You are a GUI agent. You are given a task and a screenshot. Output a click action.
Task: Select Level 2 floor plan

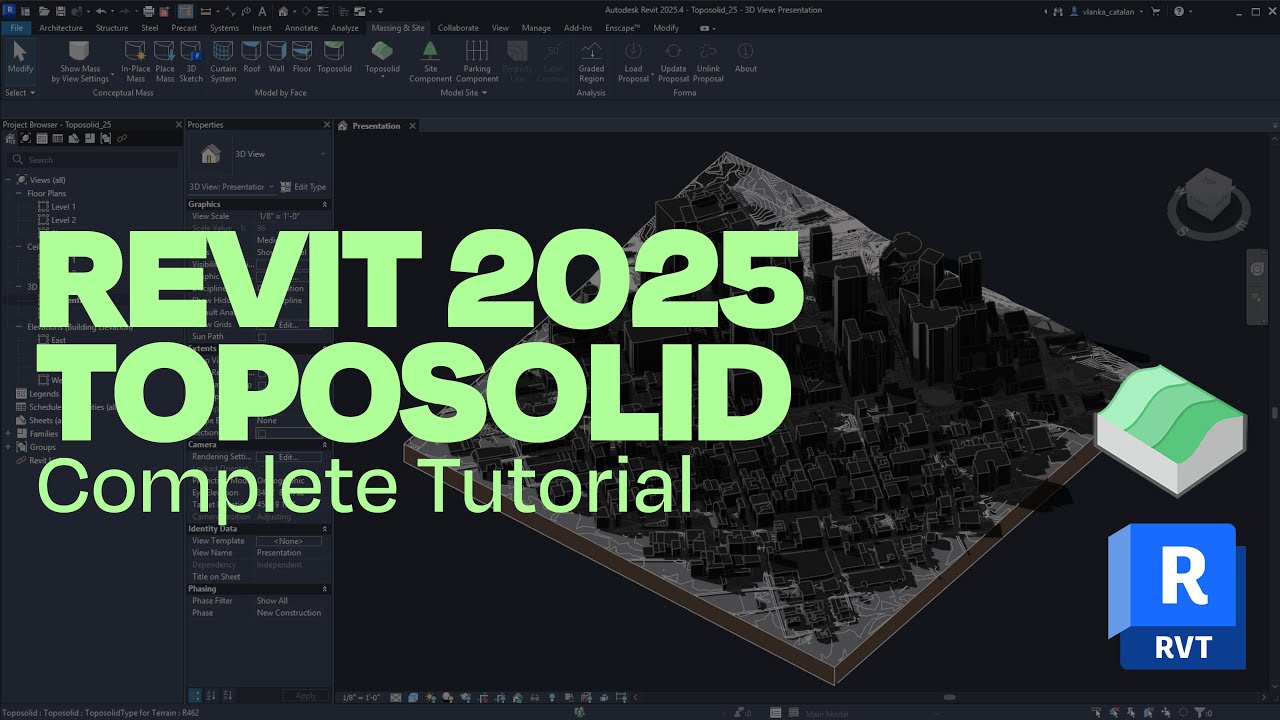tap(63, 220)
